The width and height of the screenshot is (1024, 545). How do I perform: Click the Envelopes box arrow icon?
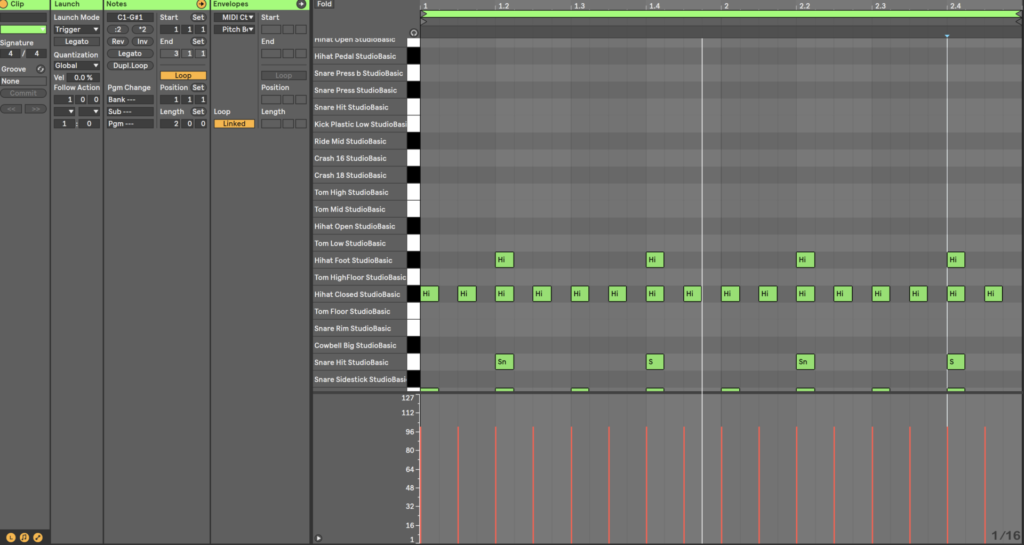pos(302,5)
